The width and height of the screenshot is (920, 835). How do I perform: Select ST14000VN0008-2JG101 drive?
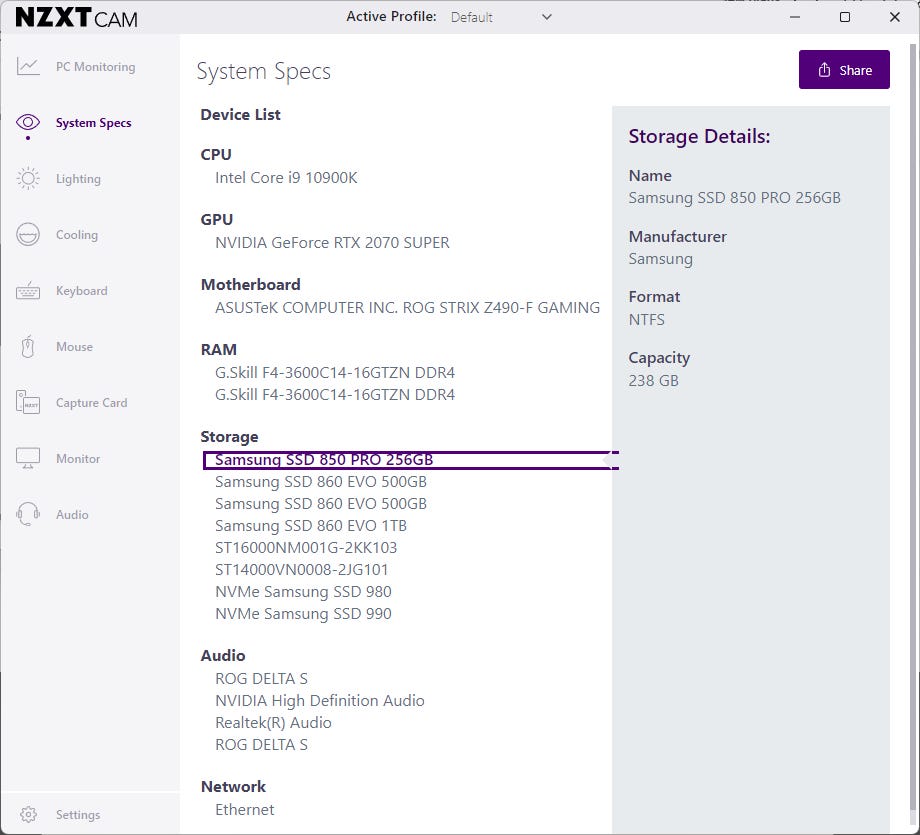(302, 570)
